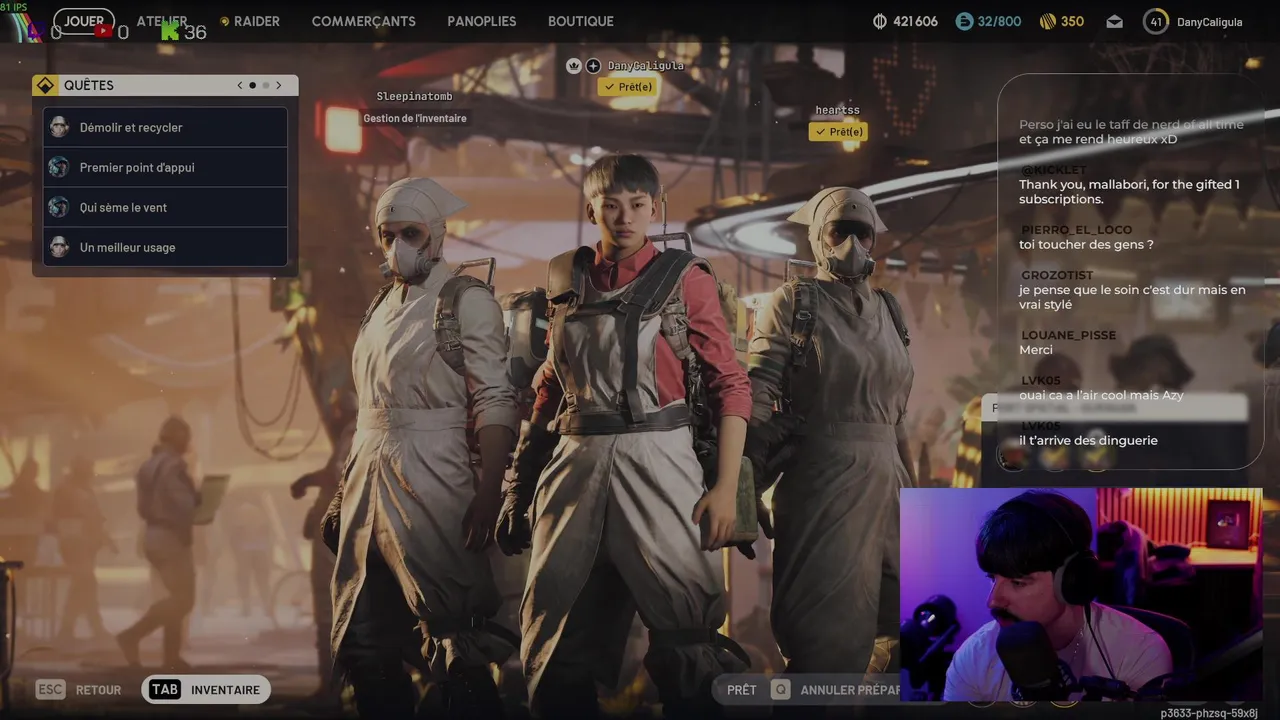
Task: Open quest Qui sème le vent
Action: (x=165, y=207)
